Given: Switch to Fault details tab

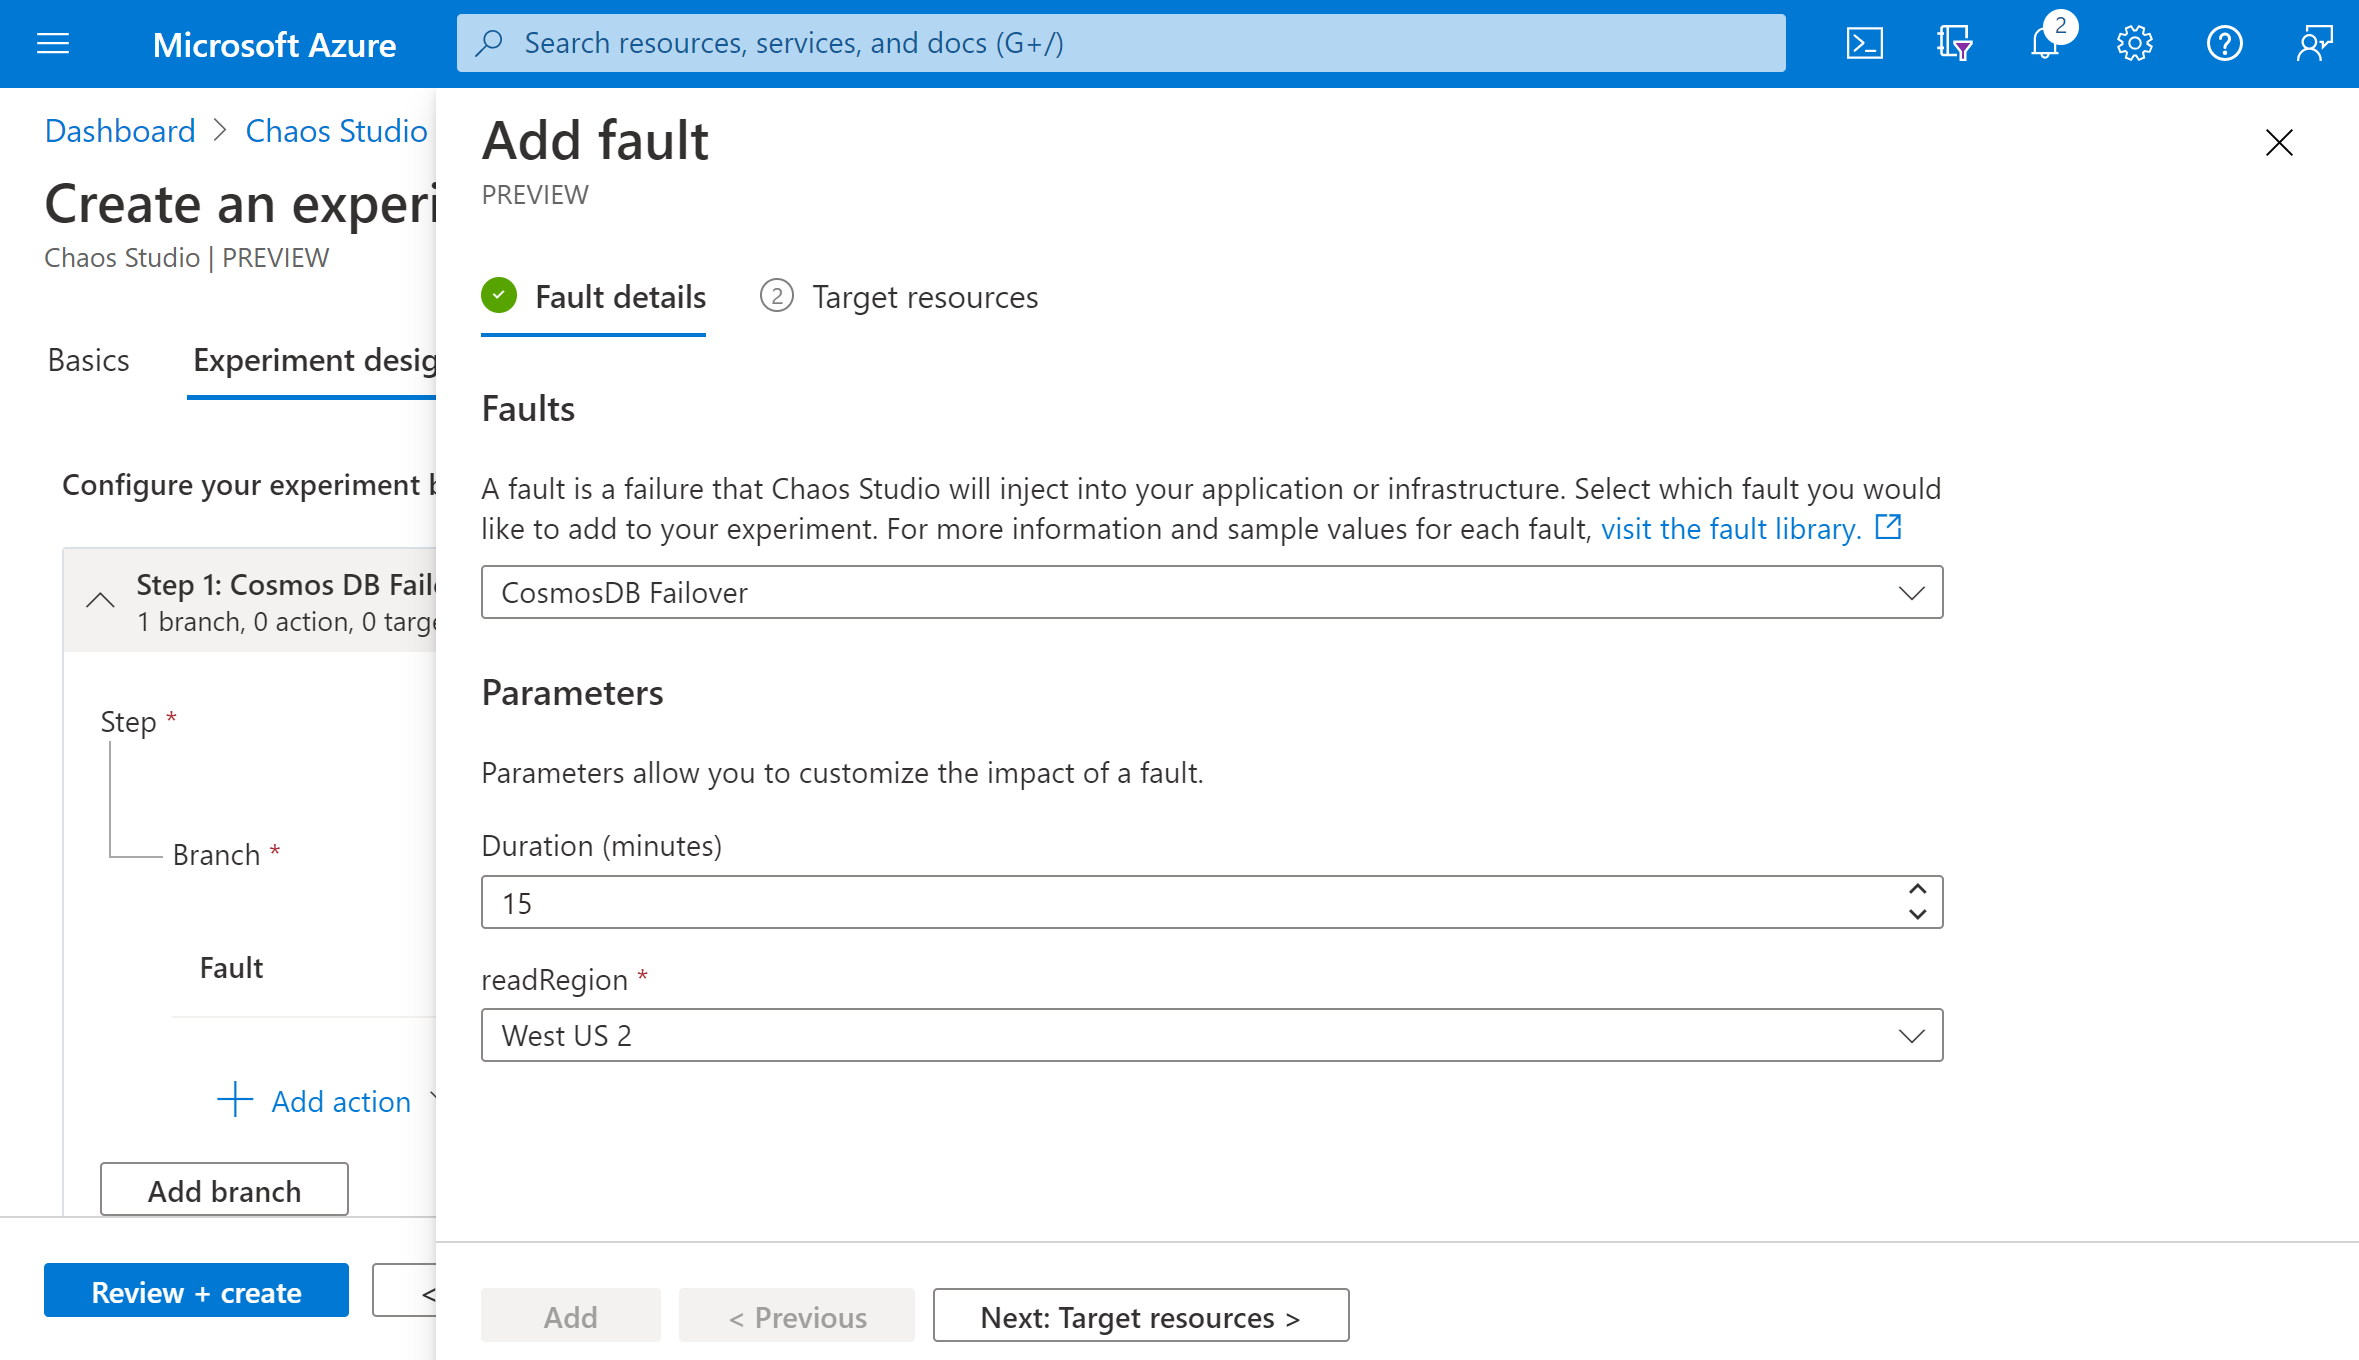Looking at the screenshot, I should (622, 297).
